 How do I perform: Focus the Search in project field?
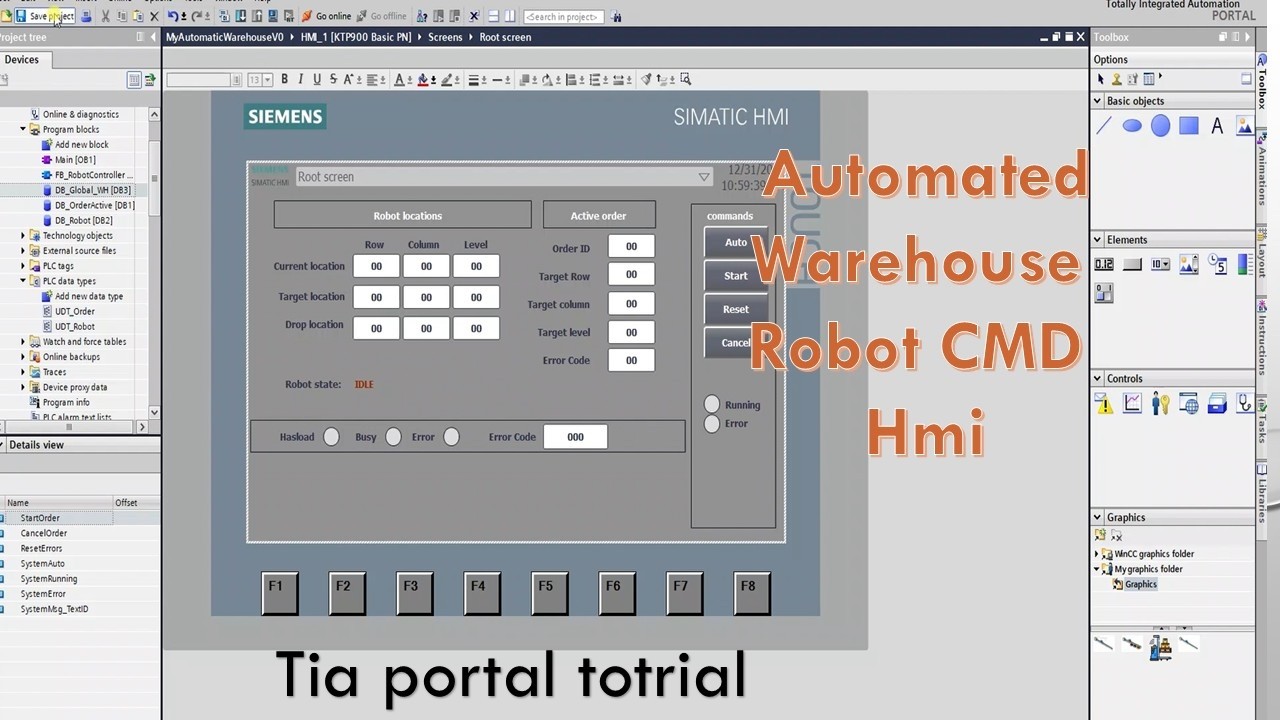(562, 16)
